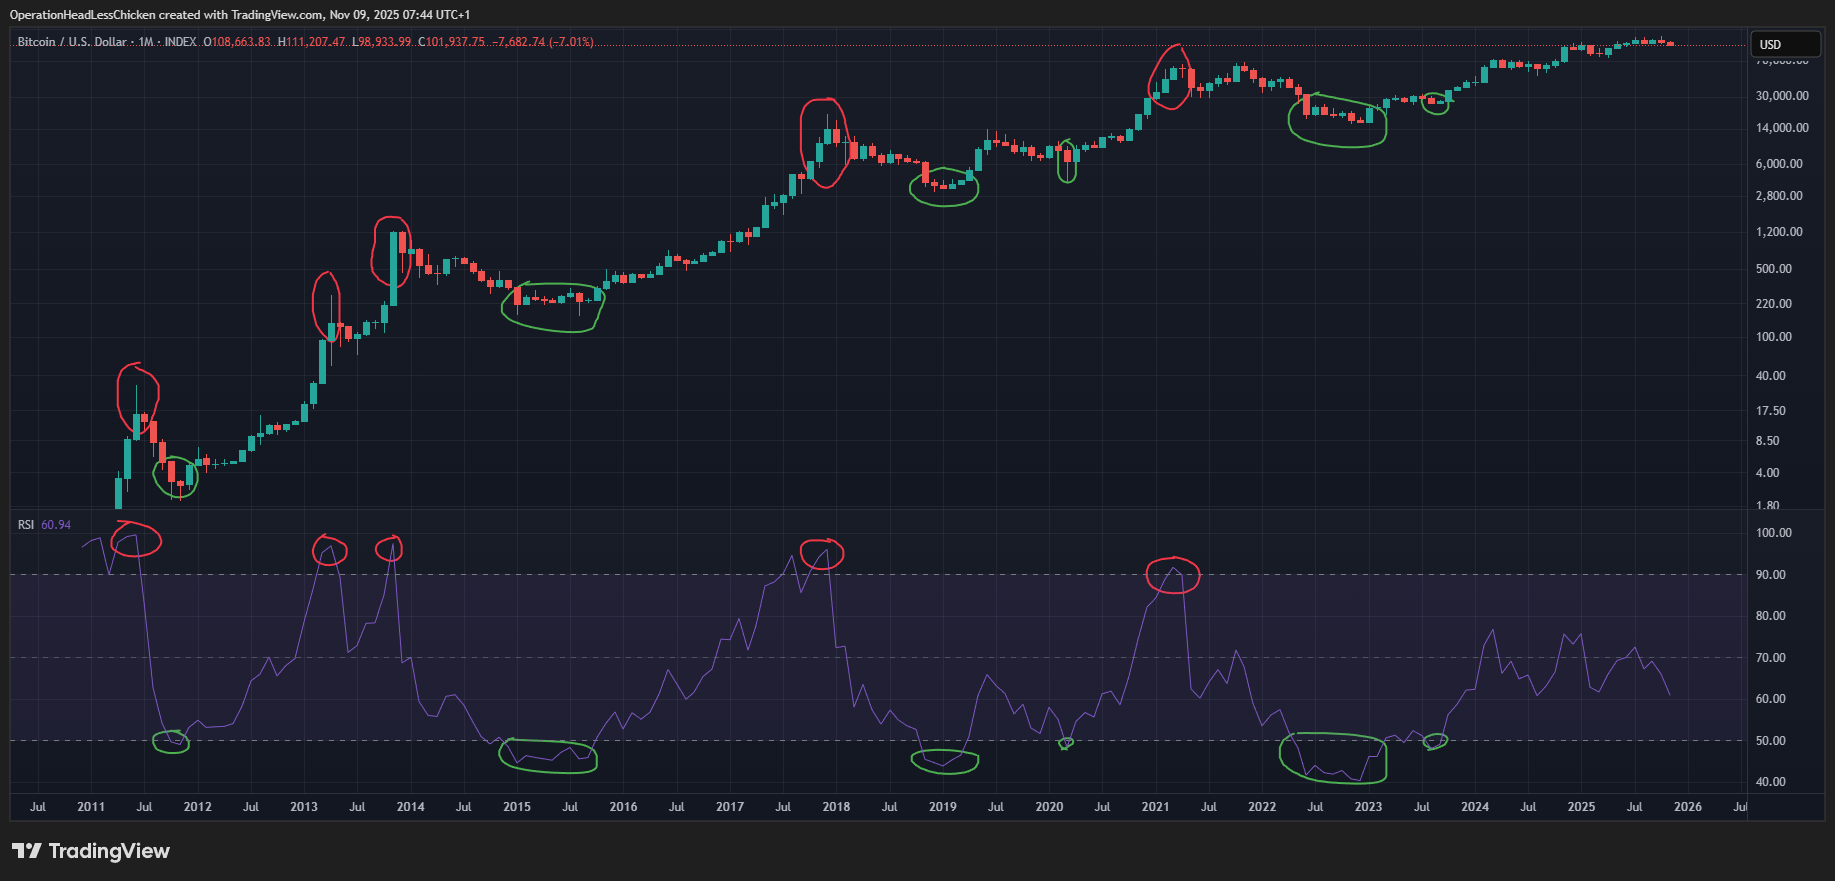Click the red circle on 2013 RSI peak

(x=329, y=550)
